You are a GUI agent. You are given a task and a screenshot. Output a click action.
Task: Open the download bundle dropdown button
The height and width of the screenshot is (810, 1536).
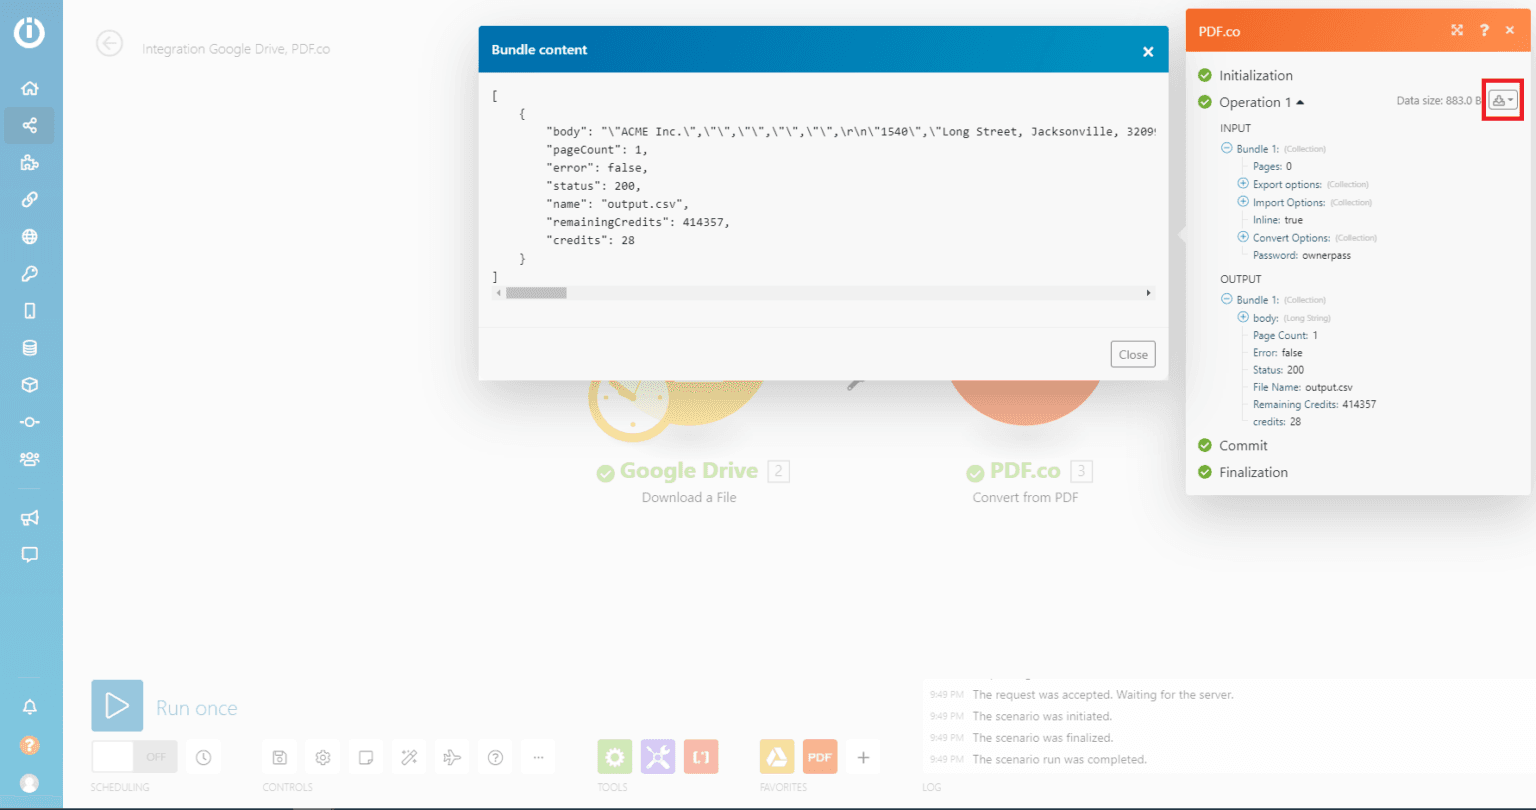pyautogui.click(x=1503, y=100)
